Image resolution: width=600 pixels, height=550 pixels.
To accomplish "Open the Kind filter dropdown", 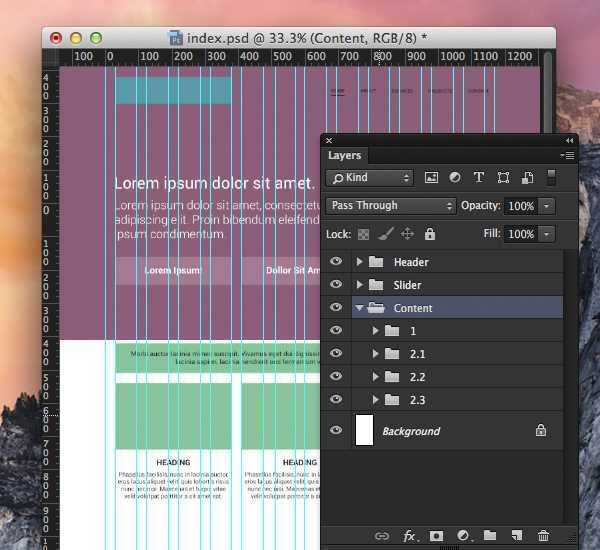I will click(370, 178).
